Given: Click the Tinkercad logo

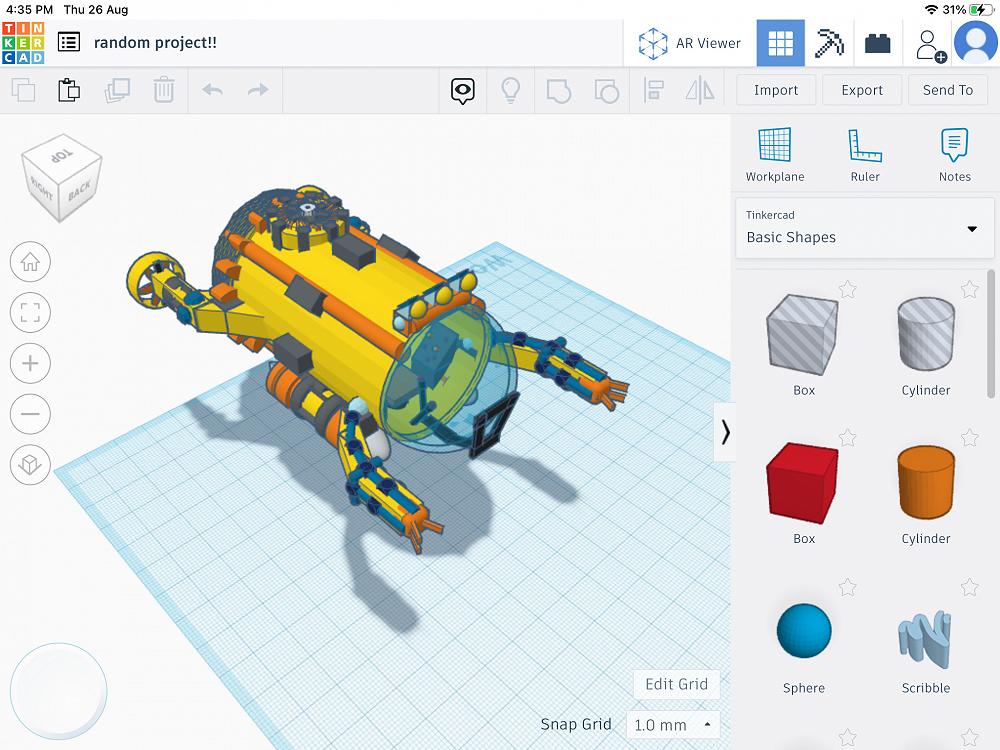Looking at the screenshot, I should pyautogui.click(x=24, y=42).
